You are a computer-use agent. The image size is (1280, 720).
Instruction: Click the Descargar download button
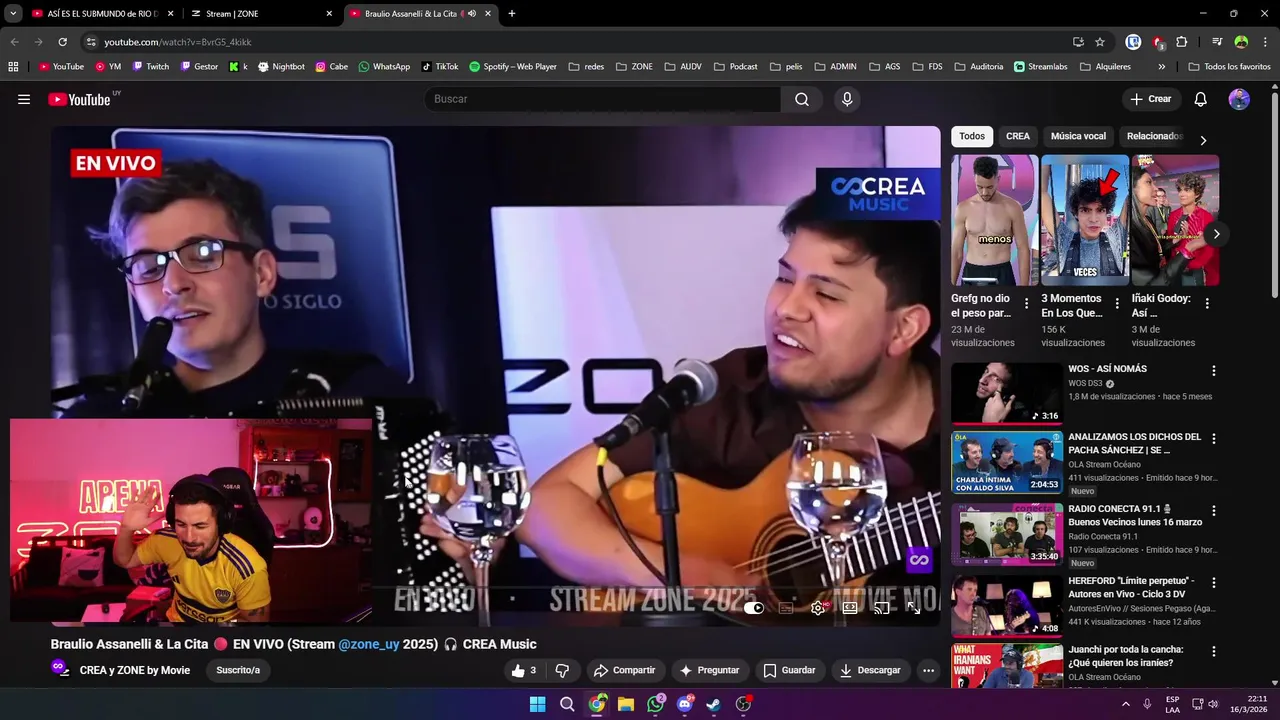pyautogui.click(x=869, y=670)
